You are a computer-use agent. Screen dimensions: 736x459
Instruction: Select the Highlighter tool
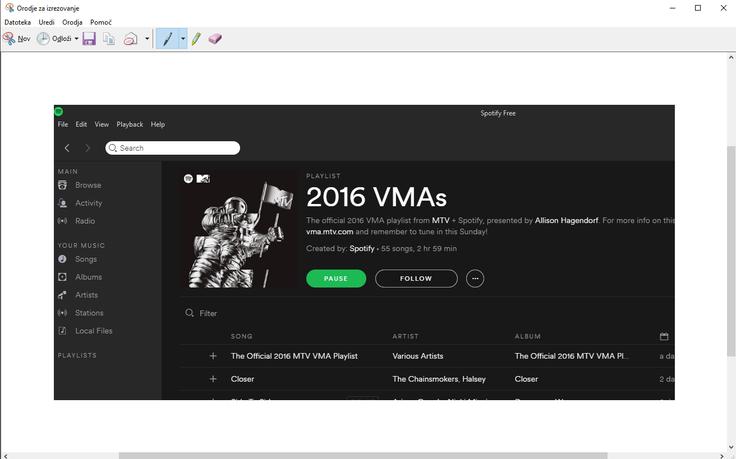196,38
